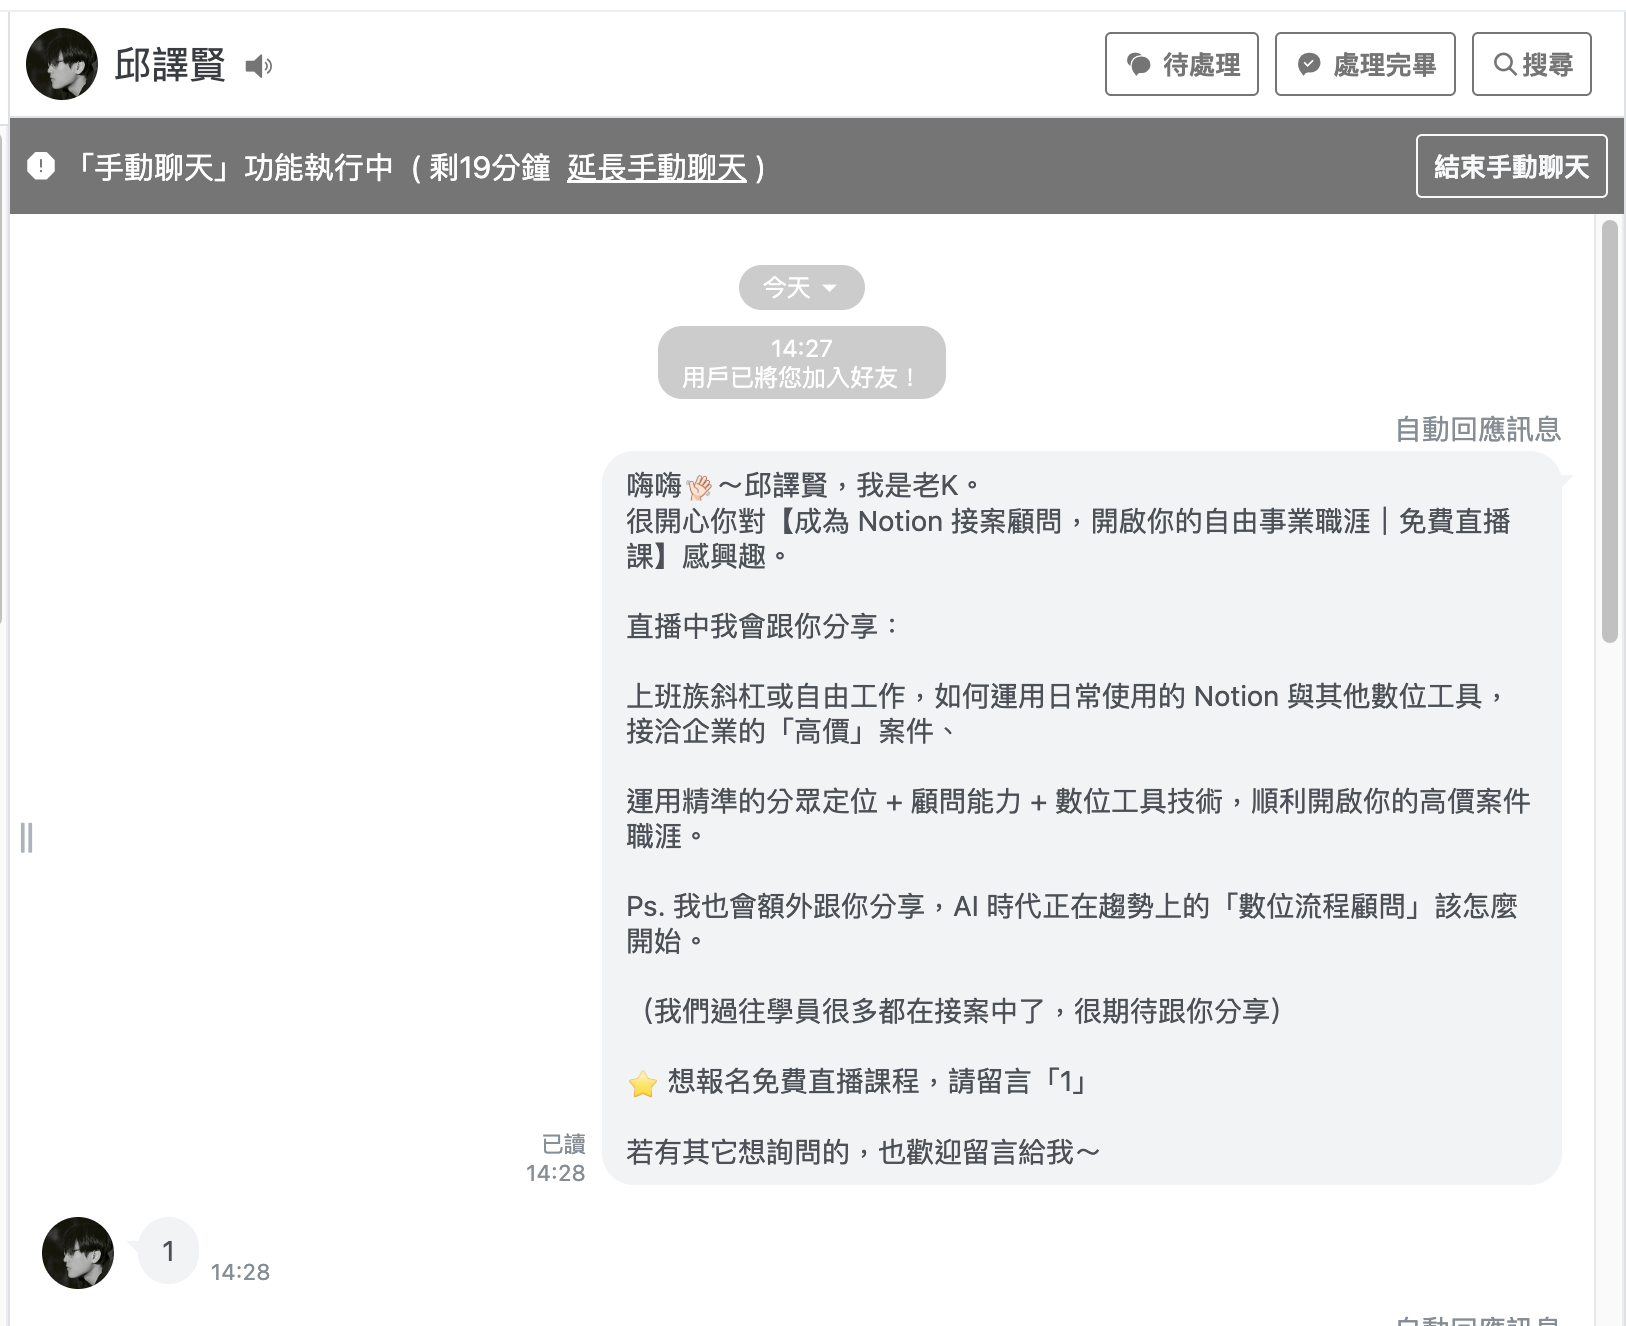Click the text 若有其它想詢問的，也歡迎留言給我～
The image size is (1626, 1326).
point(863,1152)
